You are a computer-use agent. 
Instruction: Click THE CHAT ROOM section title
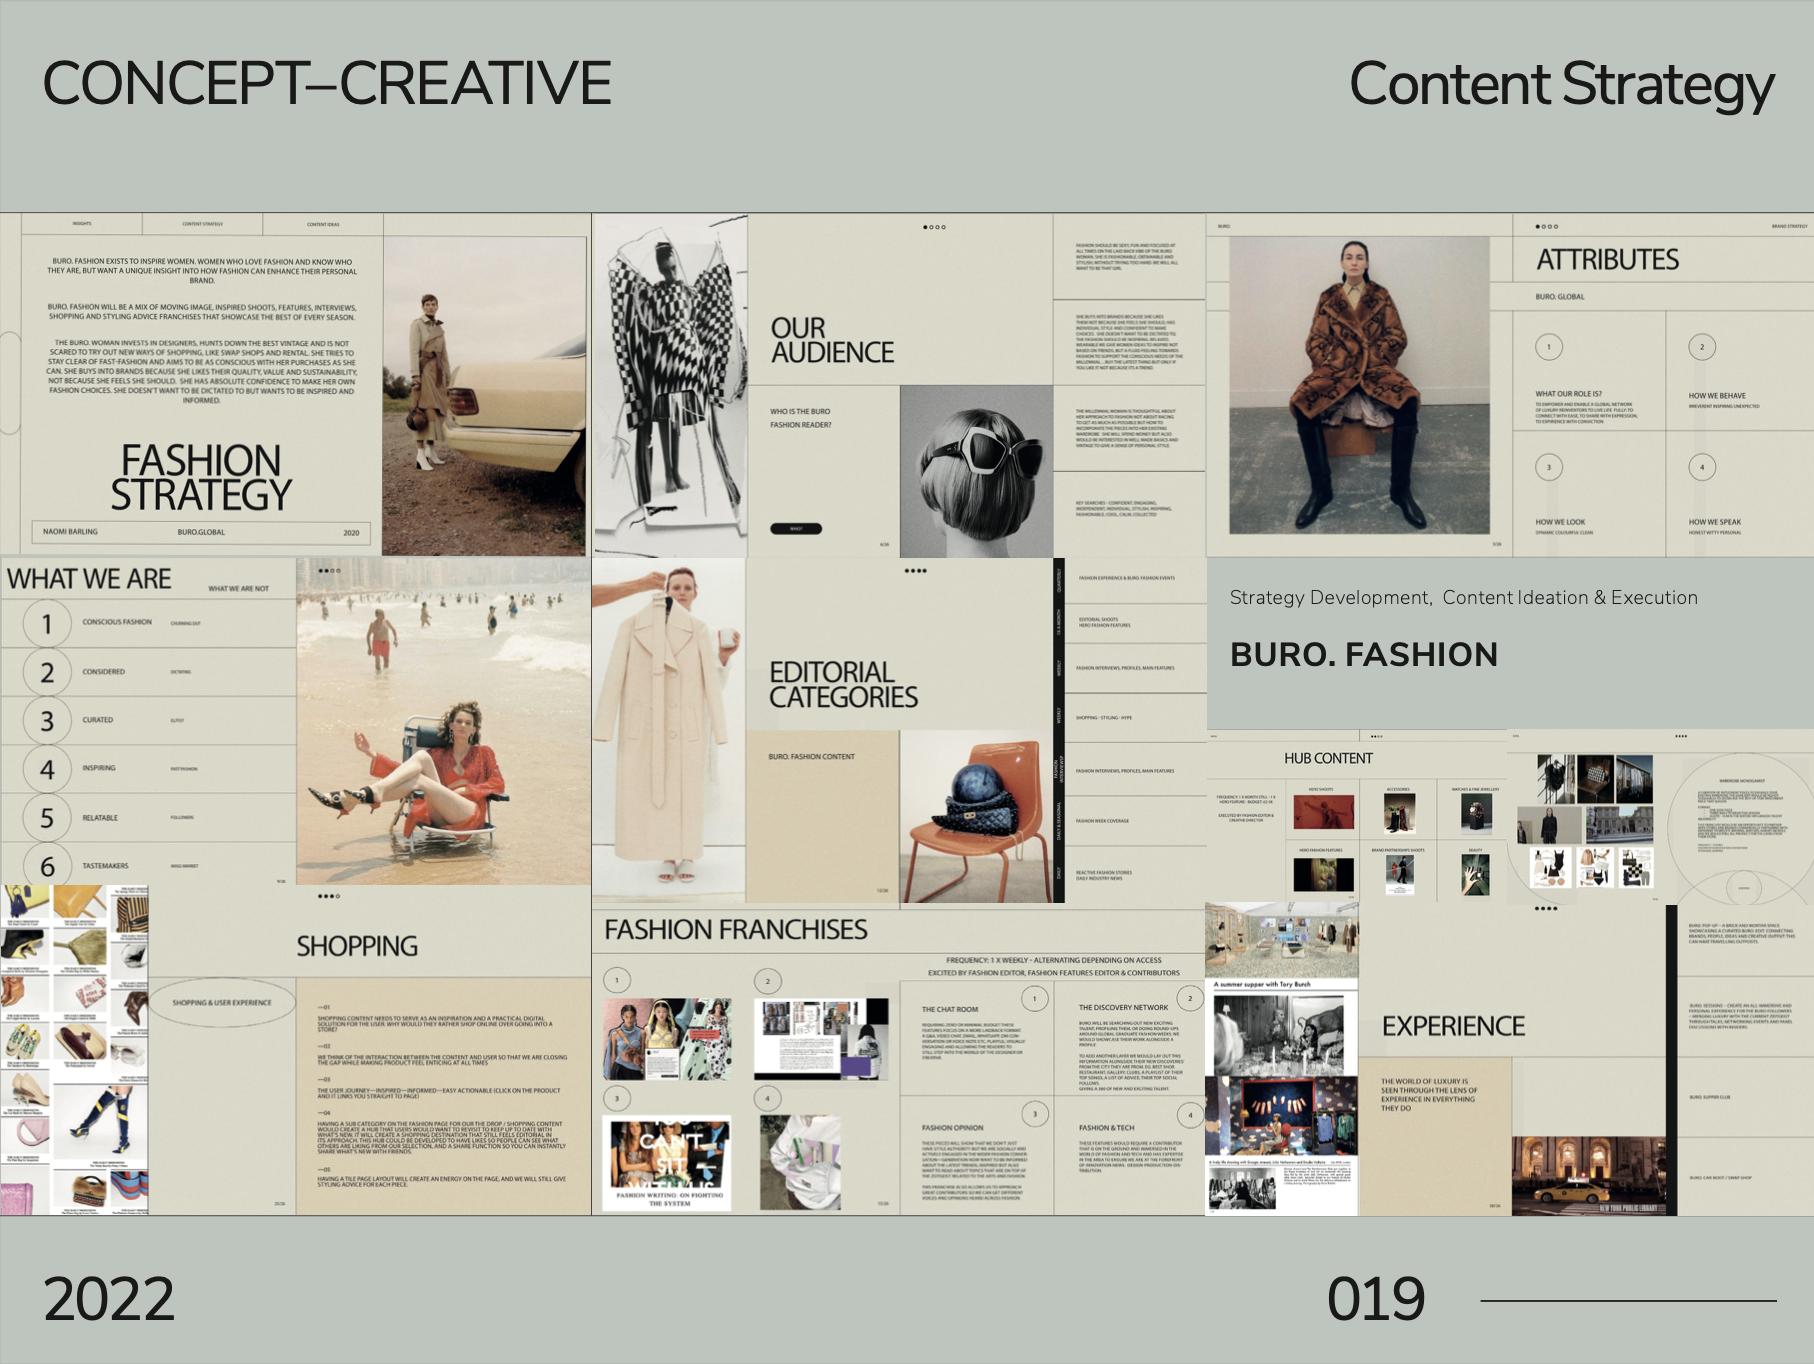(x=950, y=1009)
